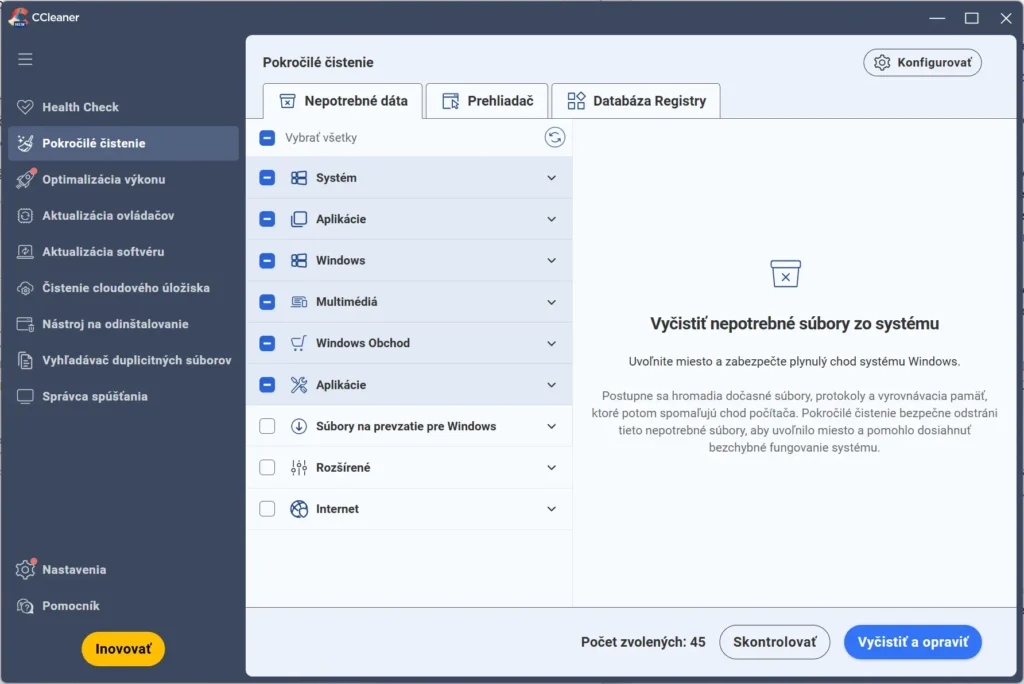1024x684 pixels.
Task: Toggle the Multimédiá checkbox
Action: pos(267,302)
